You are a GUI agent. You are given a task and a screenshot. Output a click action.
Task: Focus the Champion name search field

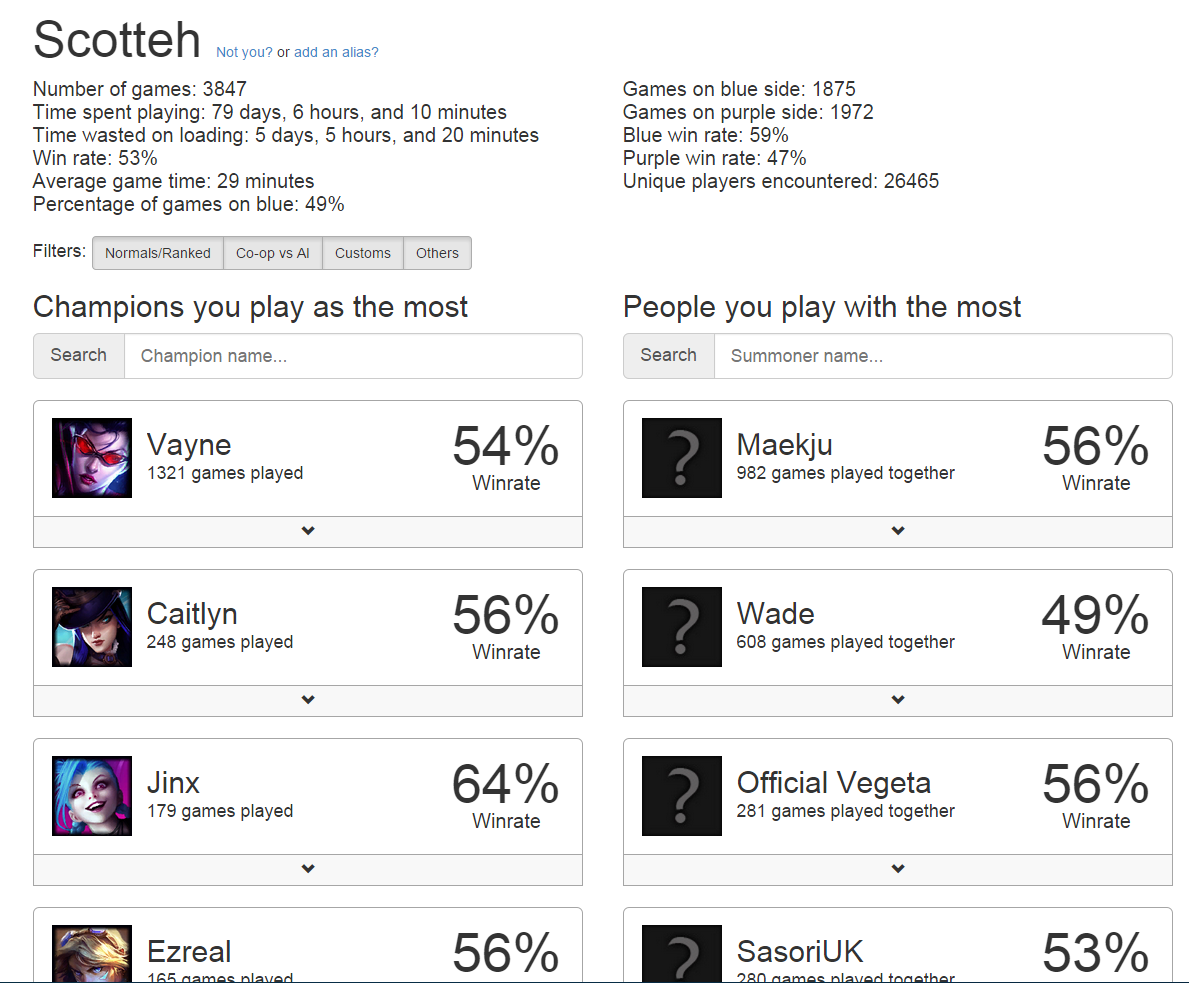coord(353,356)
